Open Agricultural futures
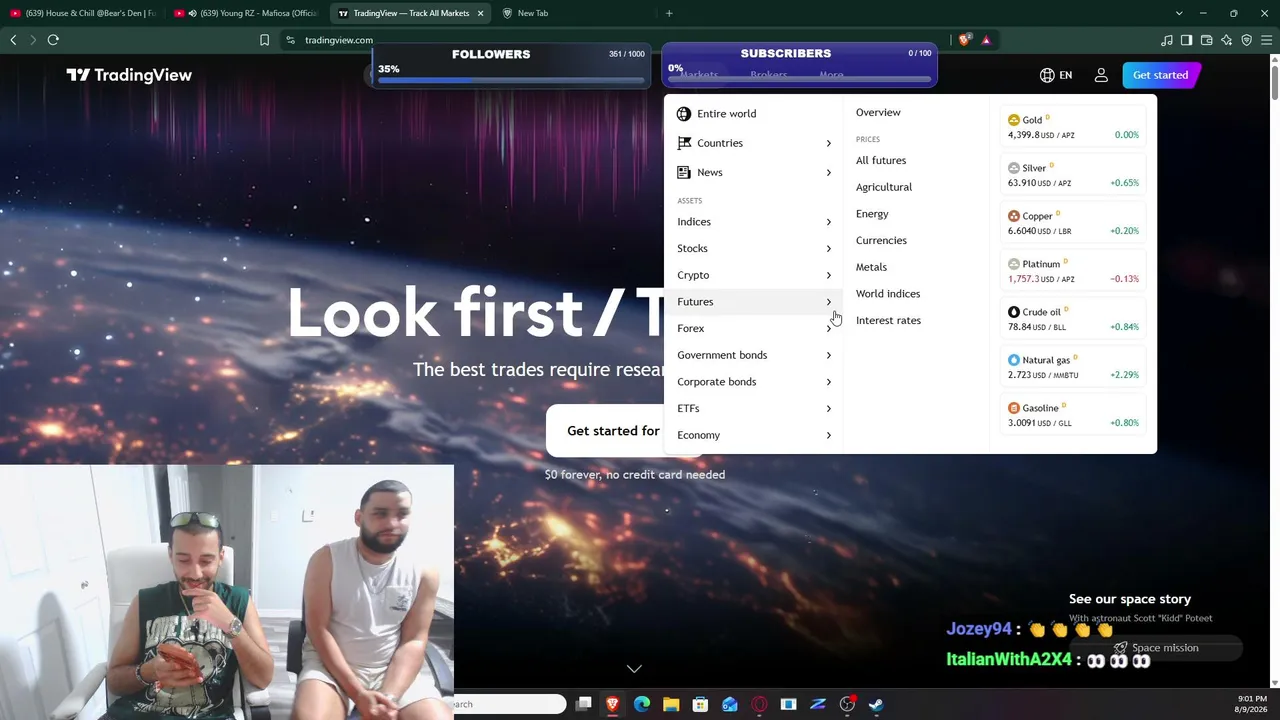1280x720 pixels. tap(884, 187)
